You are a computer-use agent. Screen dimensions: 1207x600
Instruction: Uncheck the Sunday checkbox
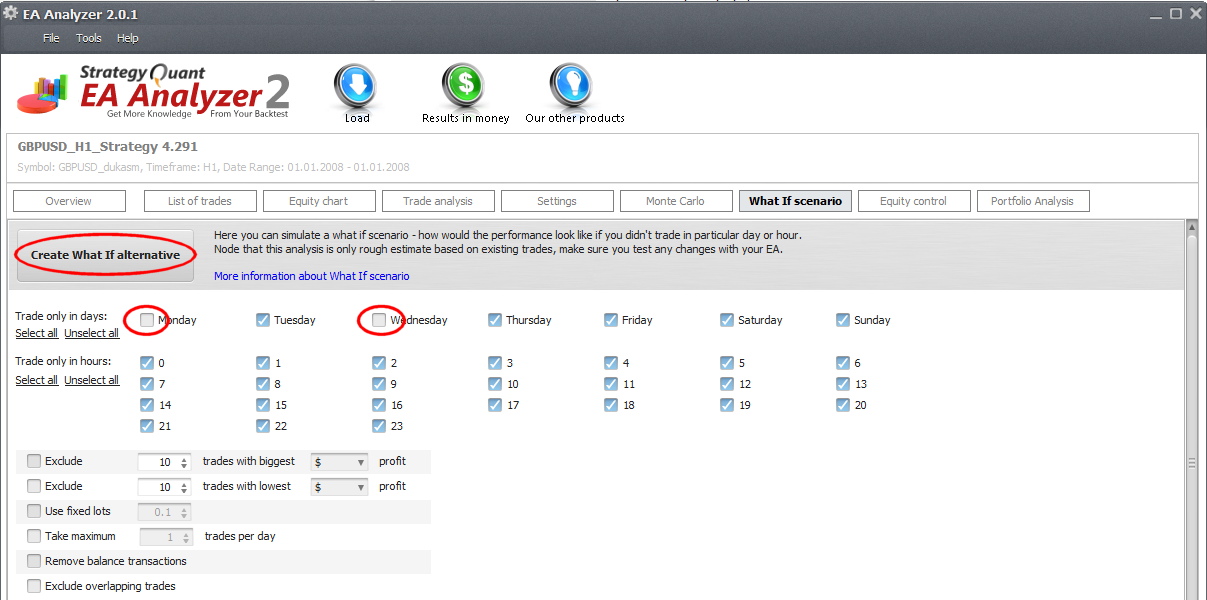pyautogui.click(x=843, y=320)
